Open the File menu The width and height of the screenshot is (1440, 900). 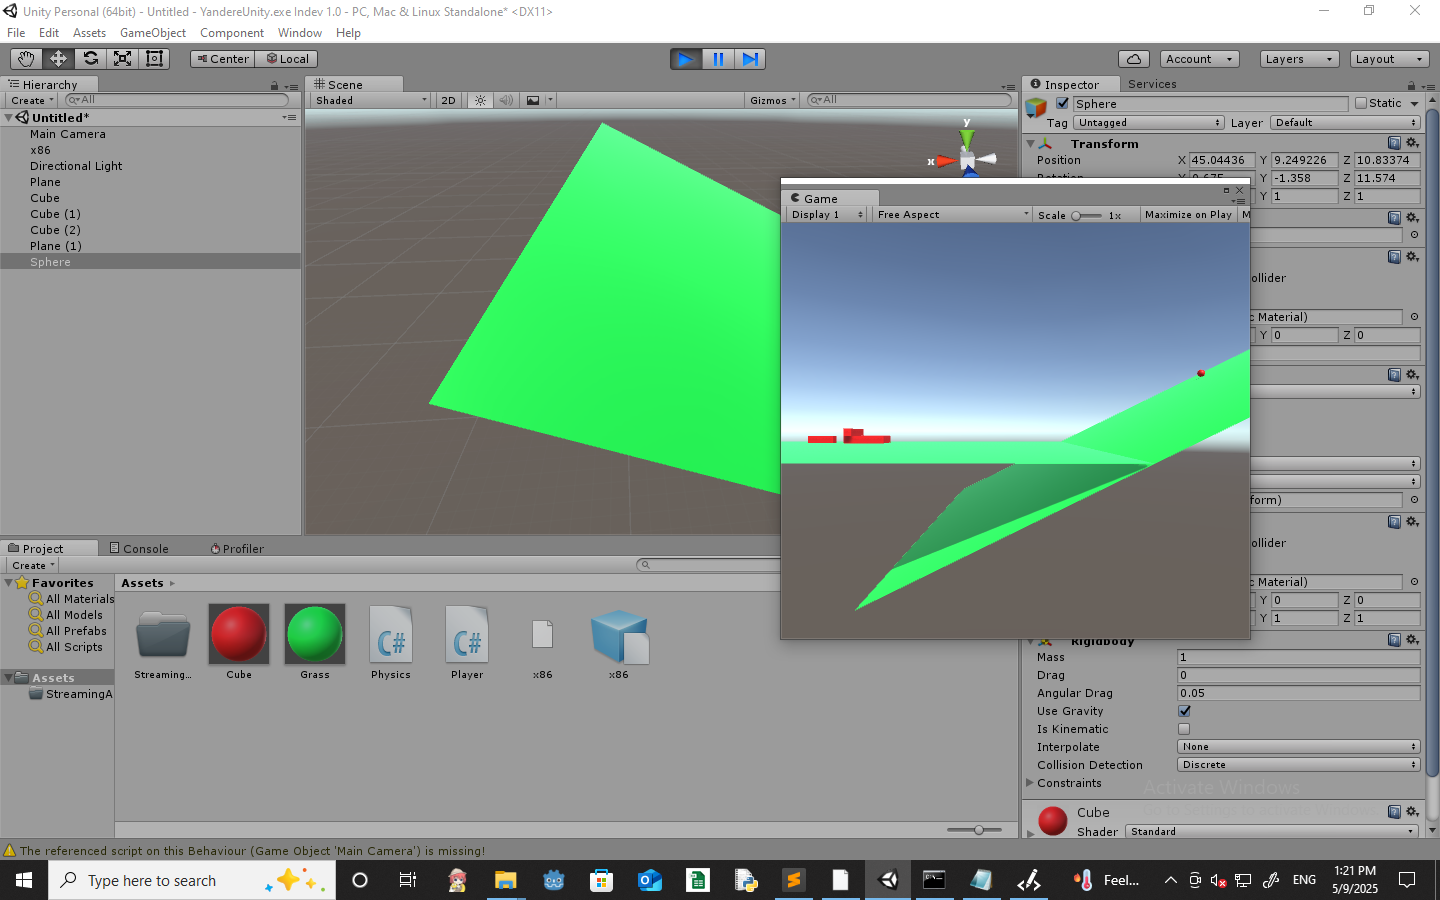tap(16, 33)
